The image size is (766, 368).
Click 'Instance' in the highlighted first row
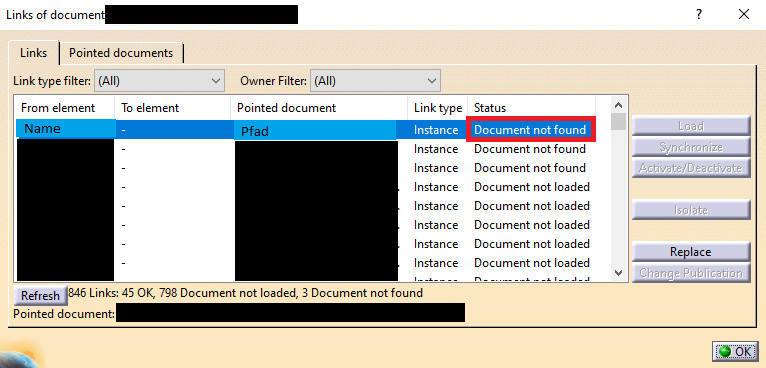click(x=436, y=130)
